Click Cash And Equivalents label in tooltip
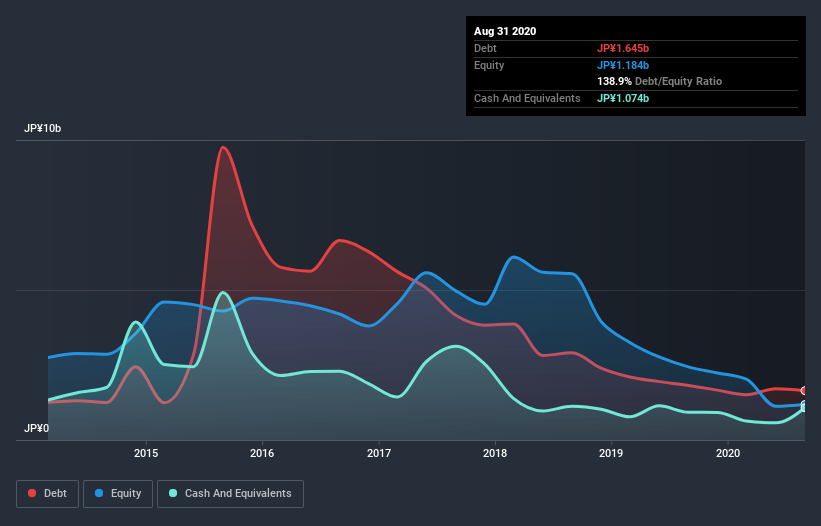This screenshot has width=821, height=526. pos(527,98)
